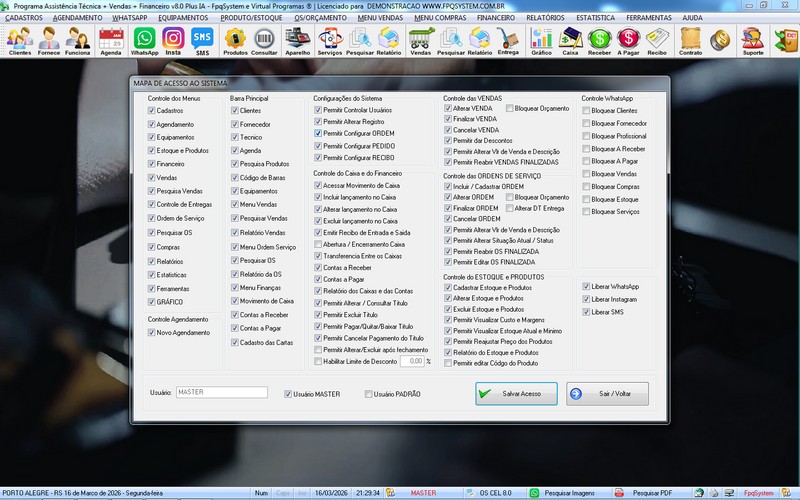Image resolution: width=800 pixels, height=500 pixels.
Task: Open the Produtos toolbar icon
Action: [x=235, y=40]
